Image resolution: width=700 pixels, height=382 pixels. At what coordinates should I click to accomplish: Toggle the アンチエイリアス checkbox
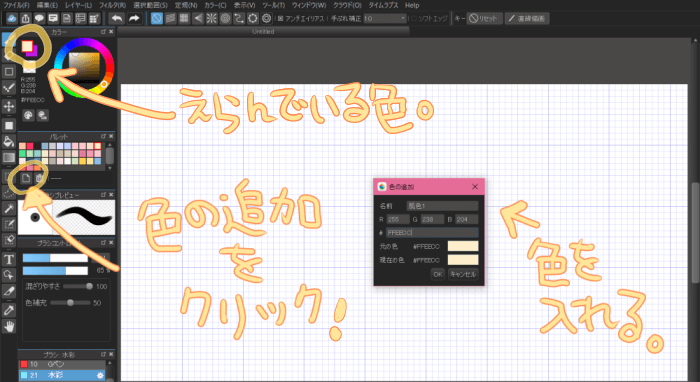pos(280,19)
